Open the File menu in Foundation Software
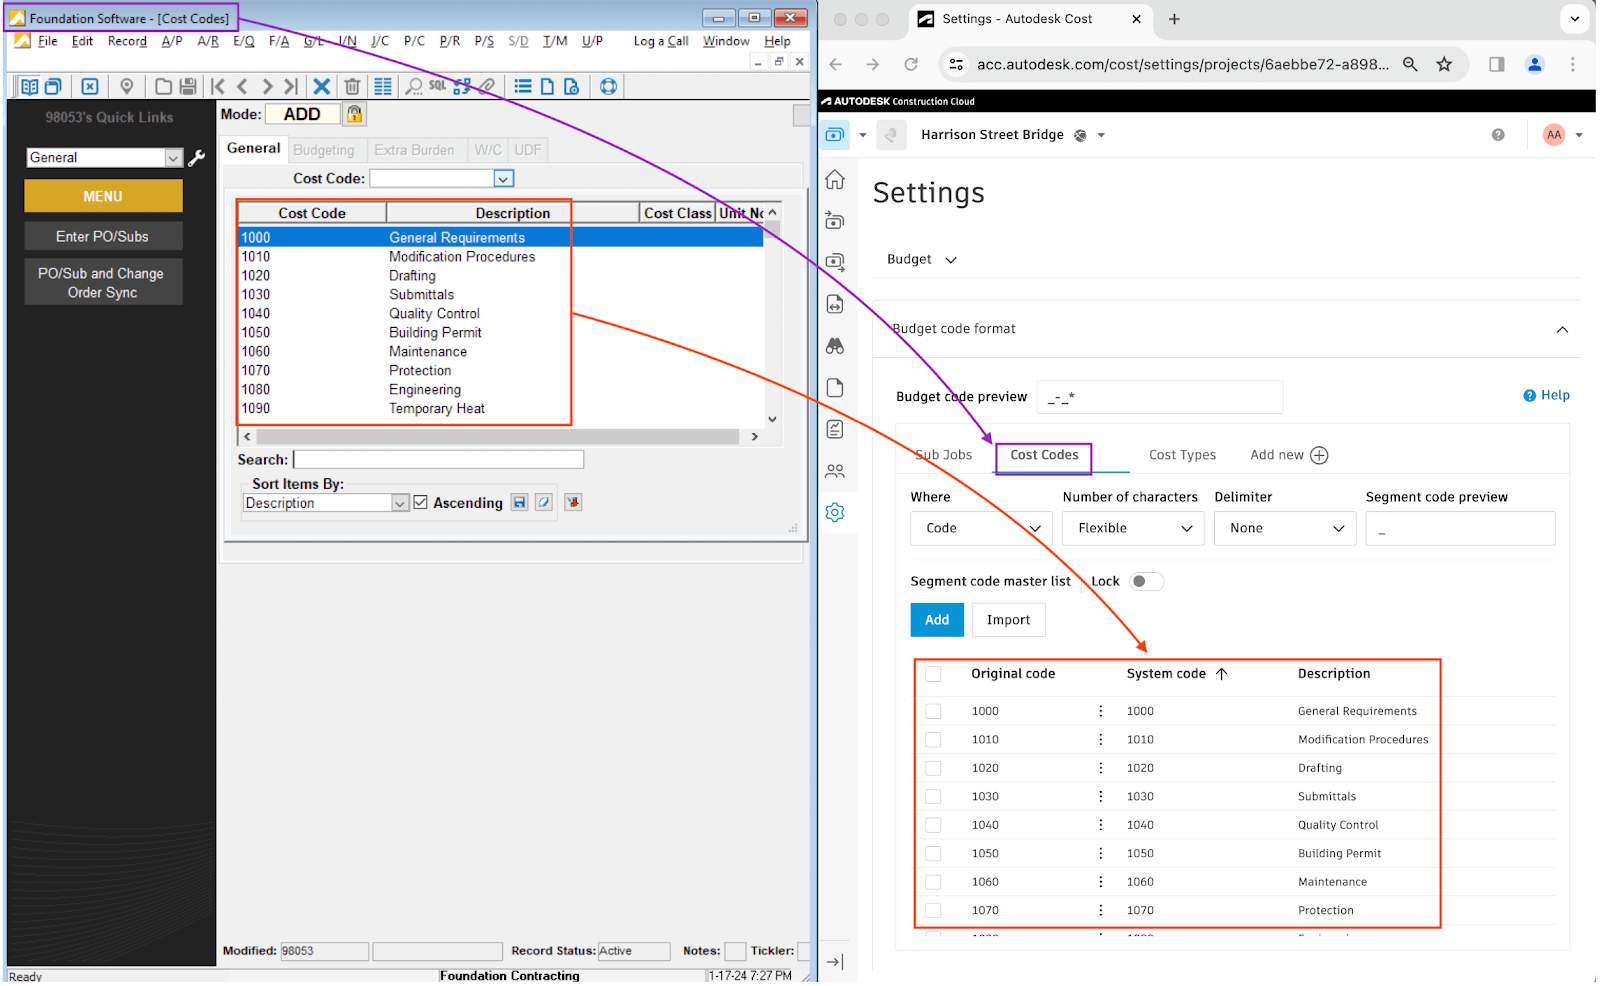1600x986 pixels. pos(48,41)
